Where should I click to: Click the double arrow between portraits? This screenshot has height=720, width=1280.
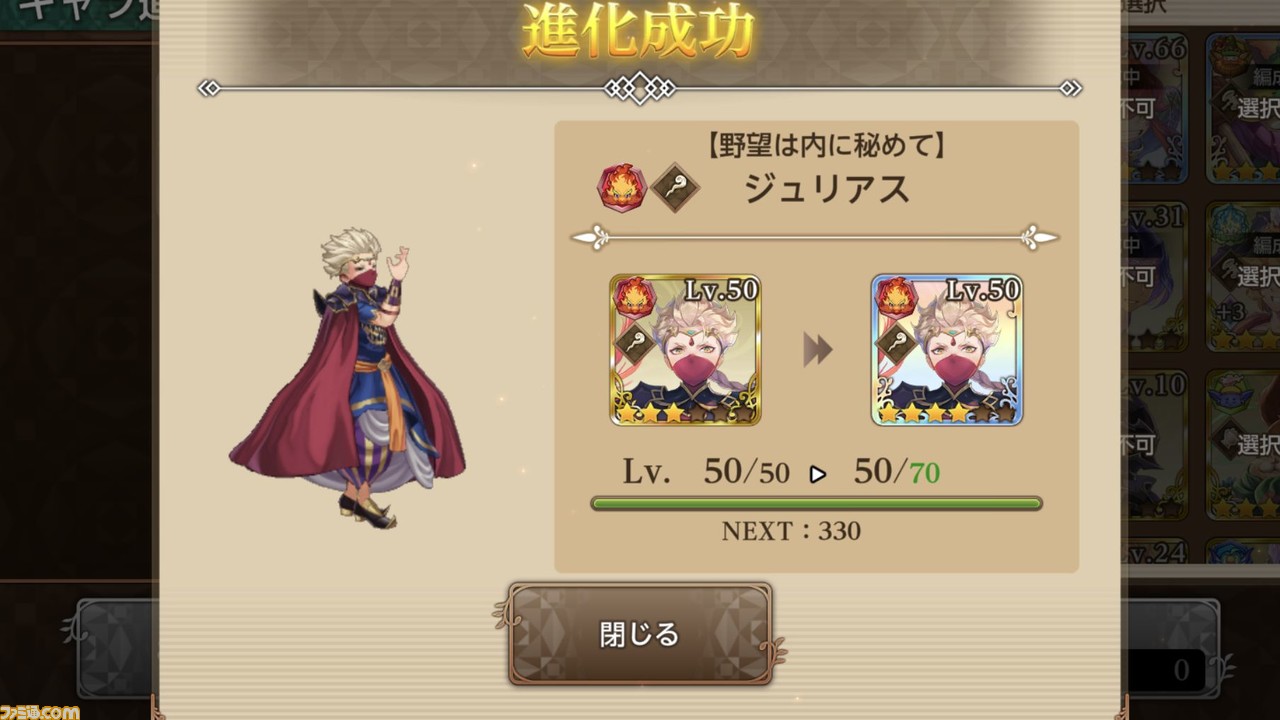coord(817,350)
